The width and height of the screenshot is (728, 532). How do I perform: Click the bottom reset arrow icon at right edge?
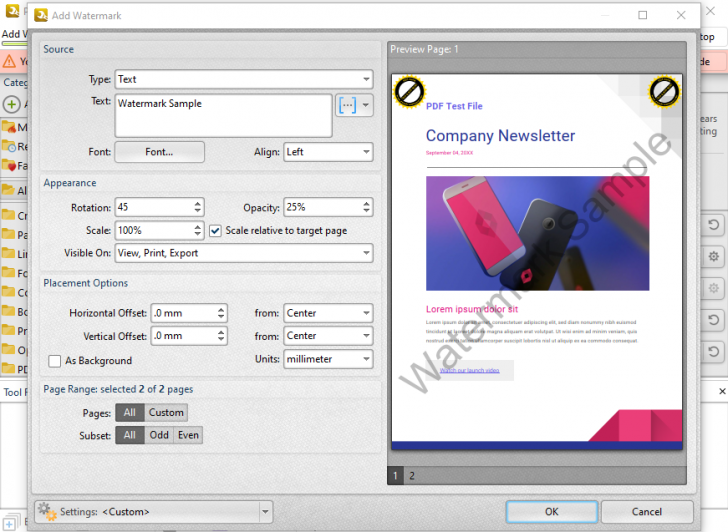click(x=714, y=351)
